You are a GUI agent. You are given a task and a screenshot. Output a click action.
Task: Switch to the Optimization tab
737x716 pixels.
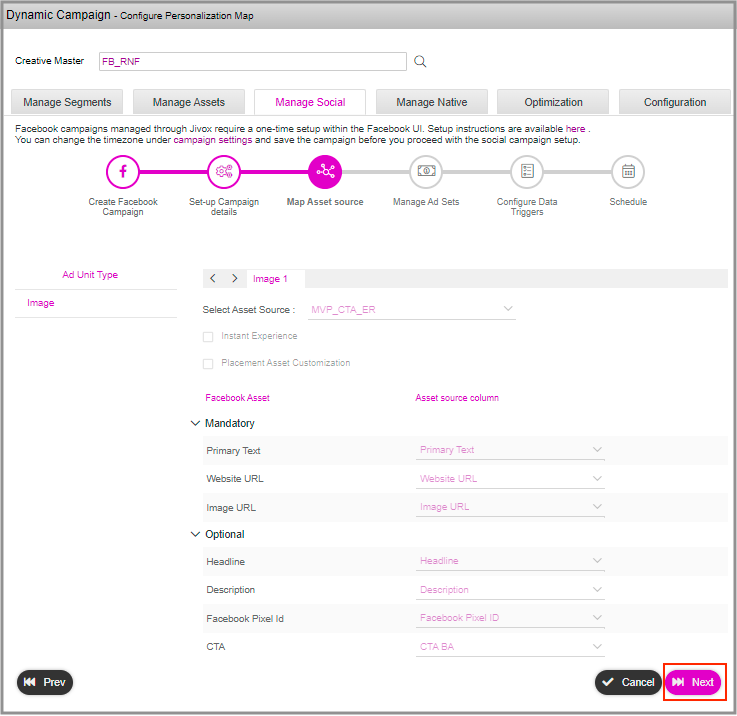553,102
